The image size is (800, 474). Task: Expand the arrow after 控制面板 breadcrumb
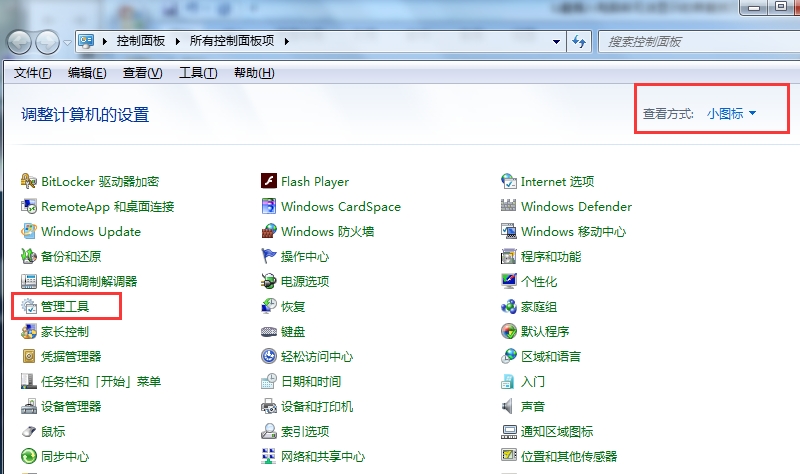tap(178, 41)
